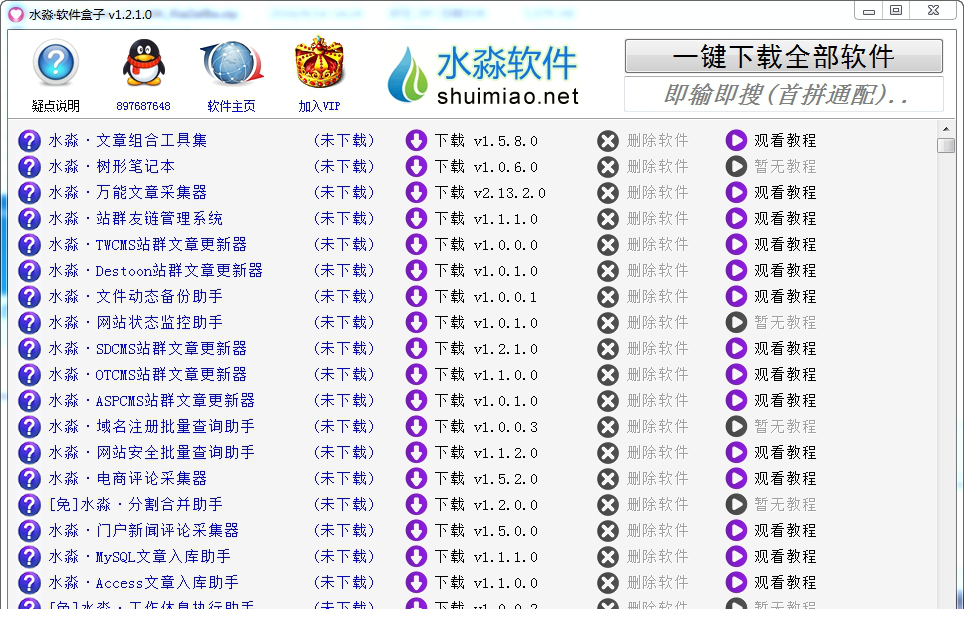Click 观看教程 text for 电商评论采集器
Image resolution: width=964 pixels, height=633 pixels.
tap(785, 479)
